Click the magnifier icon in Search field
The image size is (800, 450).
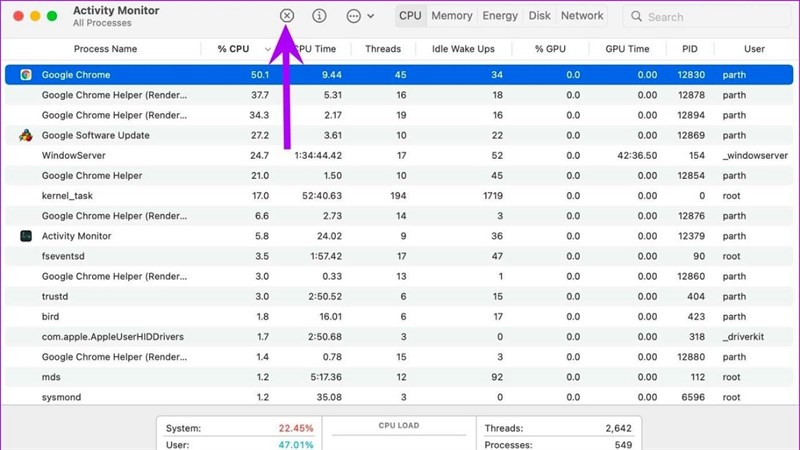636,16
